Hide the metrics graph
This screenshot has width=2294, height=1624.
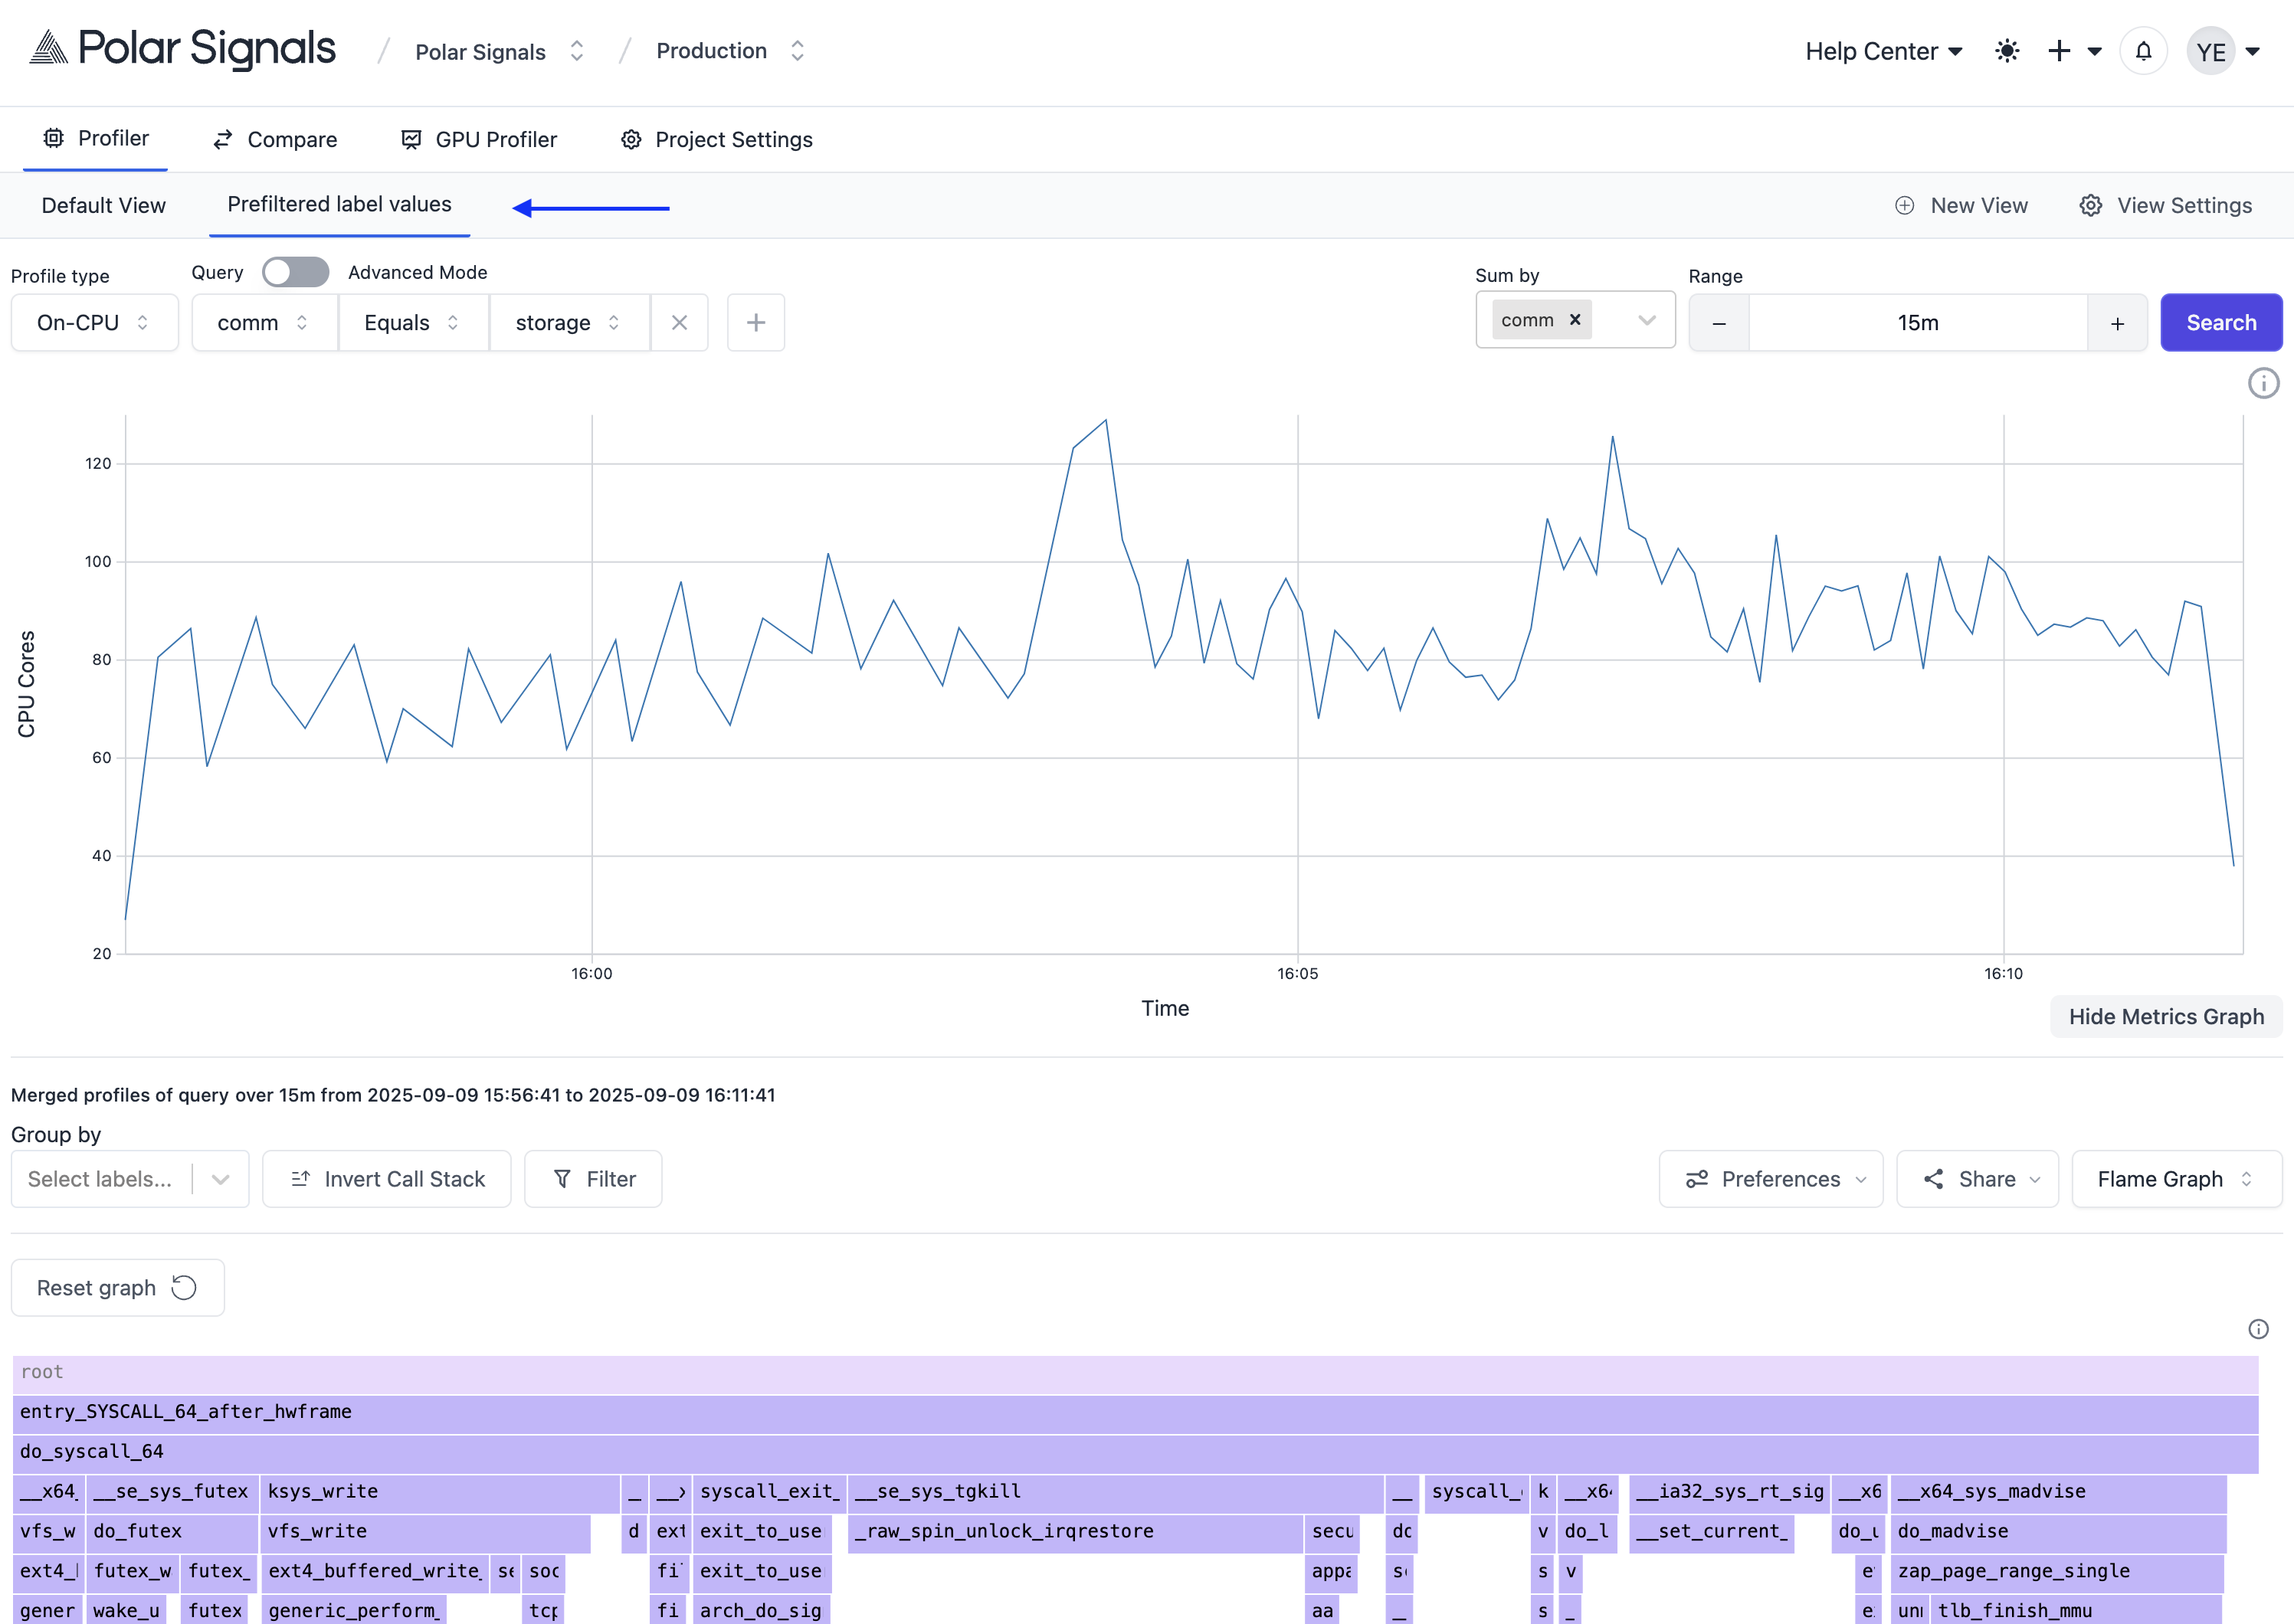2166,1016
